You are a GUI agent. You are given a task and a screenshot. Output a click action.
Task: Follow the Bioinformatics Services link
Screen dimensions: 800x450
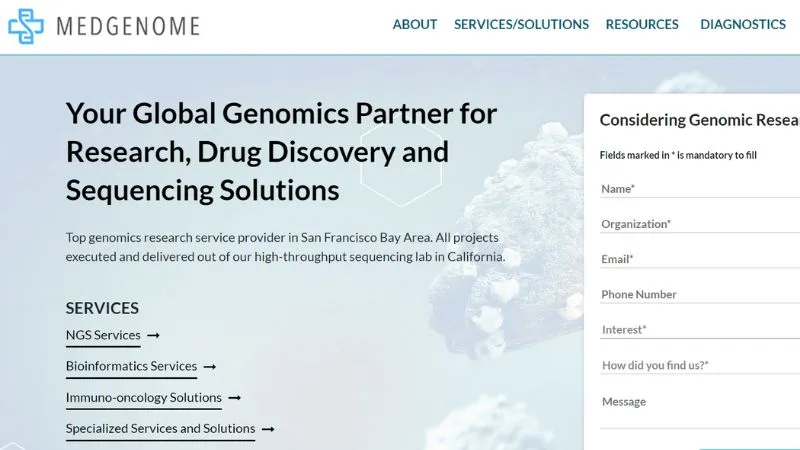[x=131, y=366]
